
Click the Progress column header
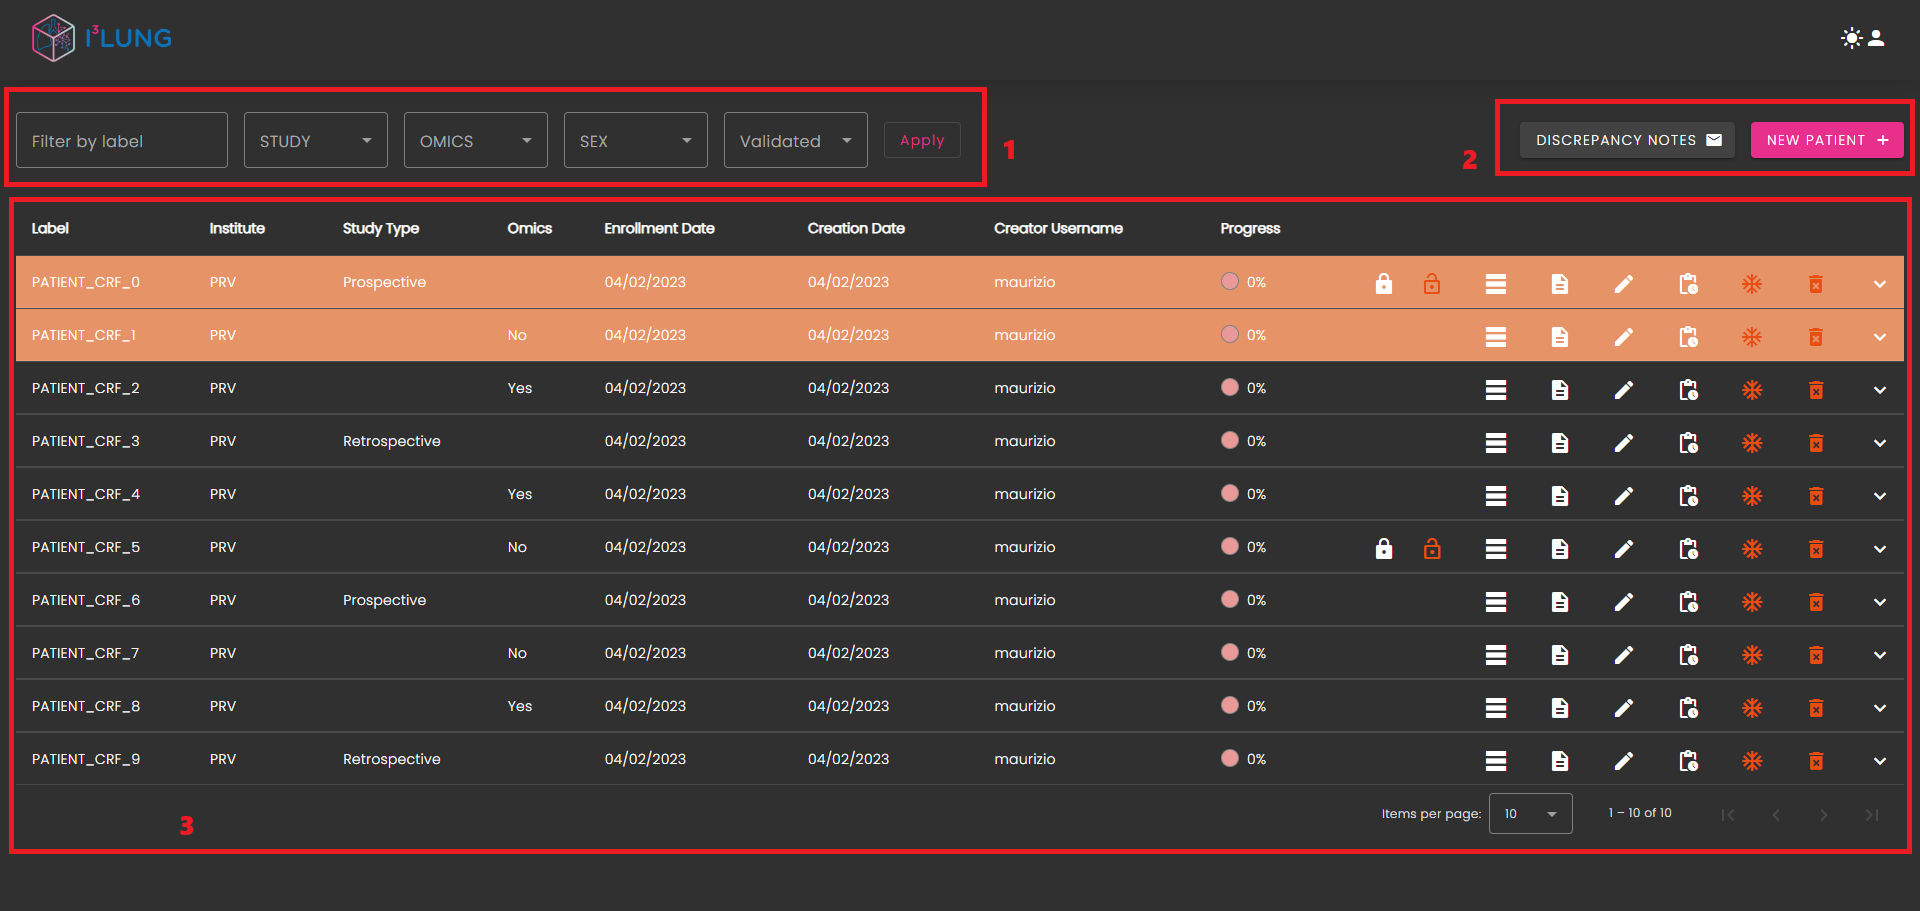1250,229
